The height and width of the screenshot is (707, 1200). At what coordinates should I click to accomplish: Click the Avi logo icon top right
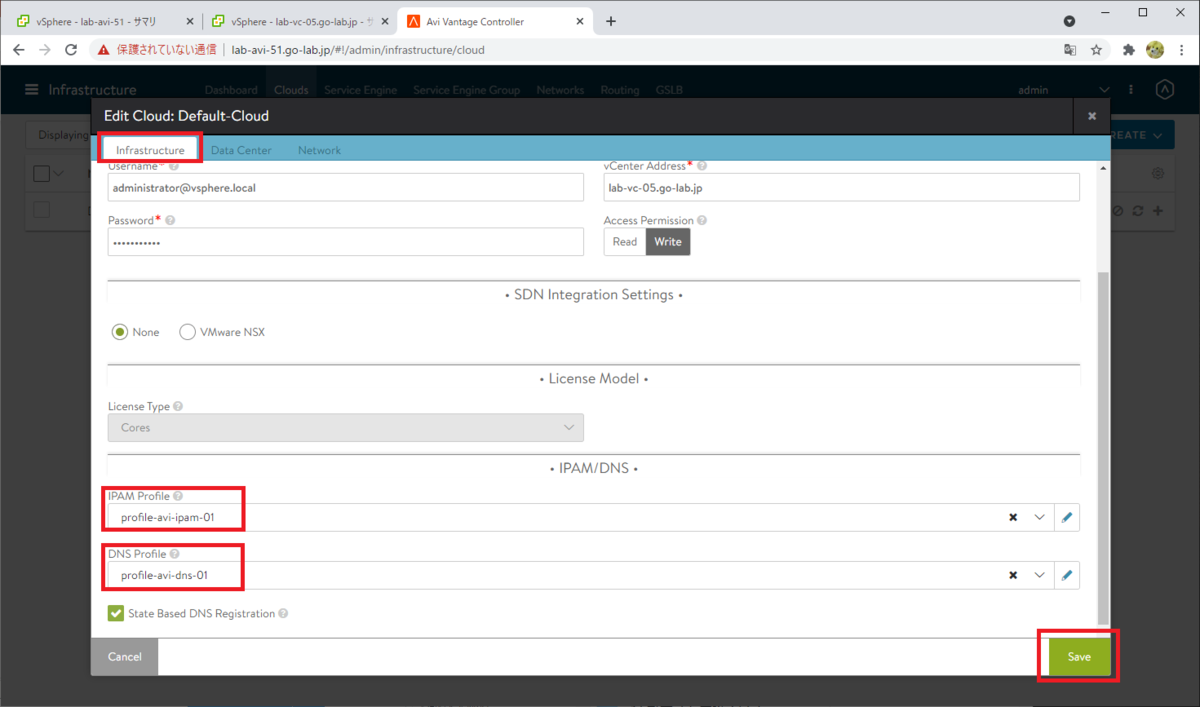1164,90
